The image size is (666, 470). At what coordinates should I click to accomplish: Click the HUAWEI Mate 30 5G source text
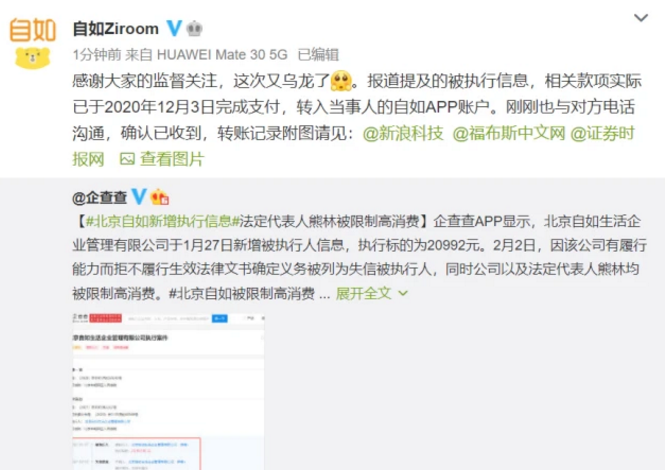(222, 55)
